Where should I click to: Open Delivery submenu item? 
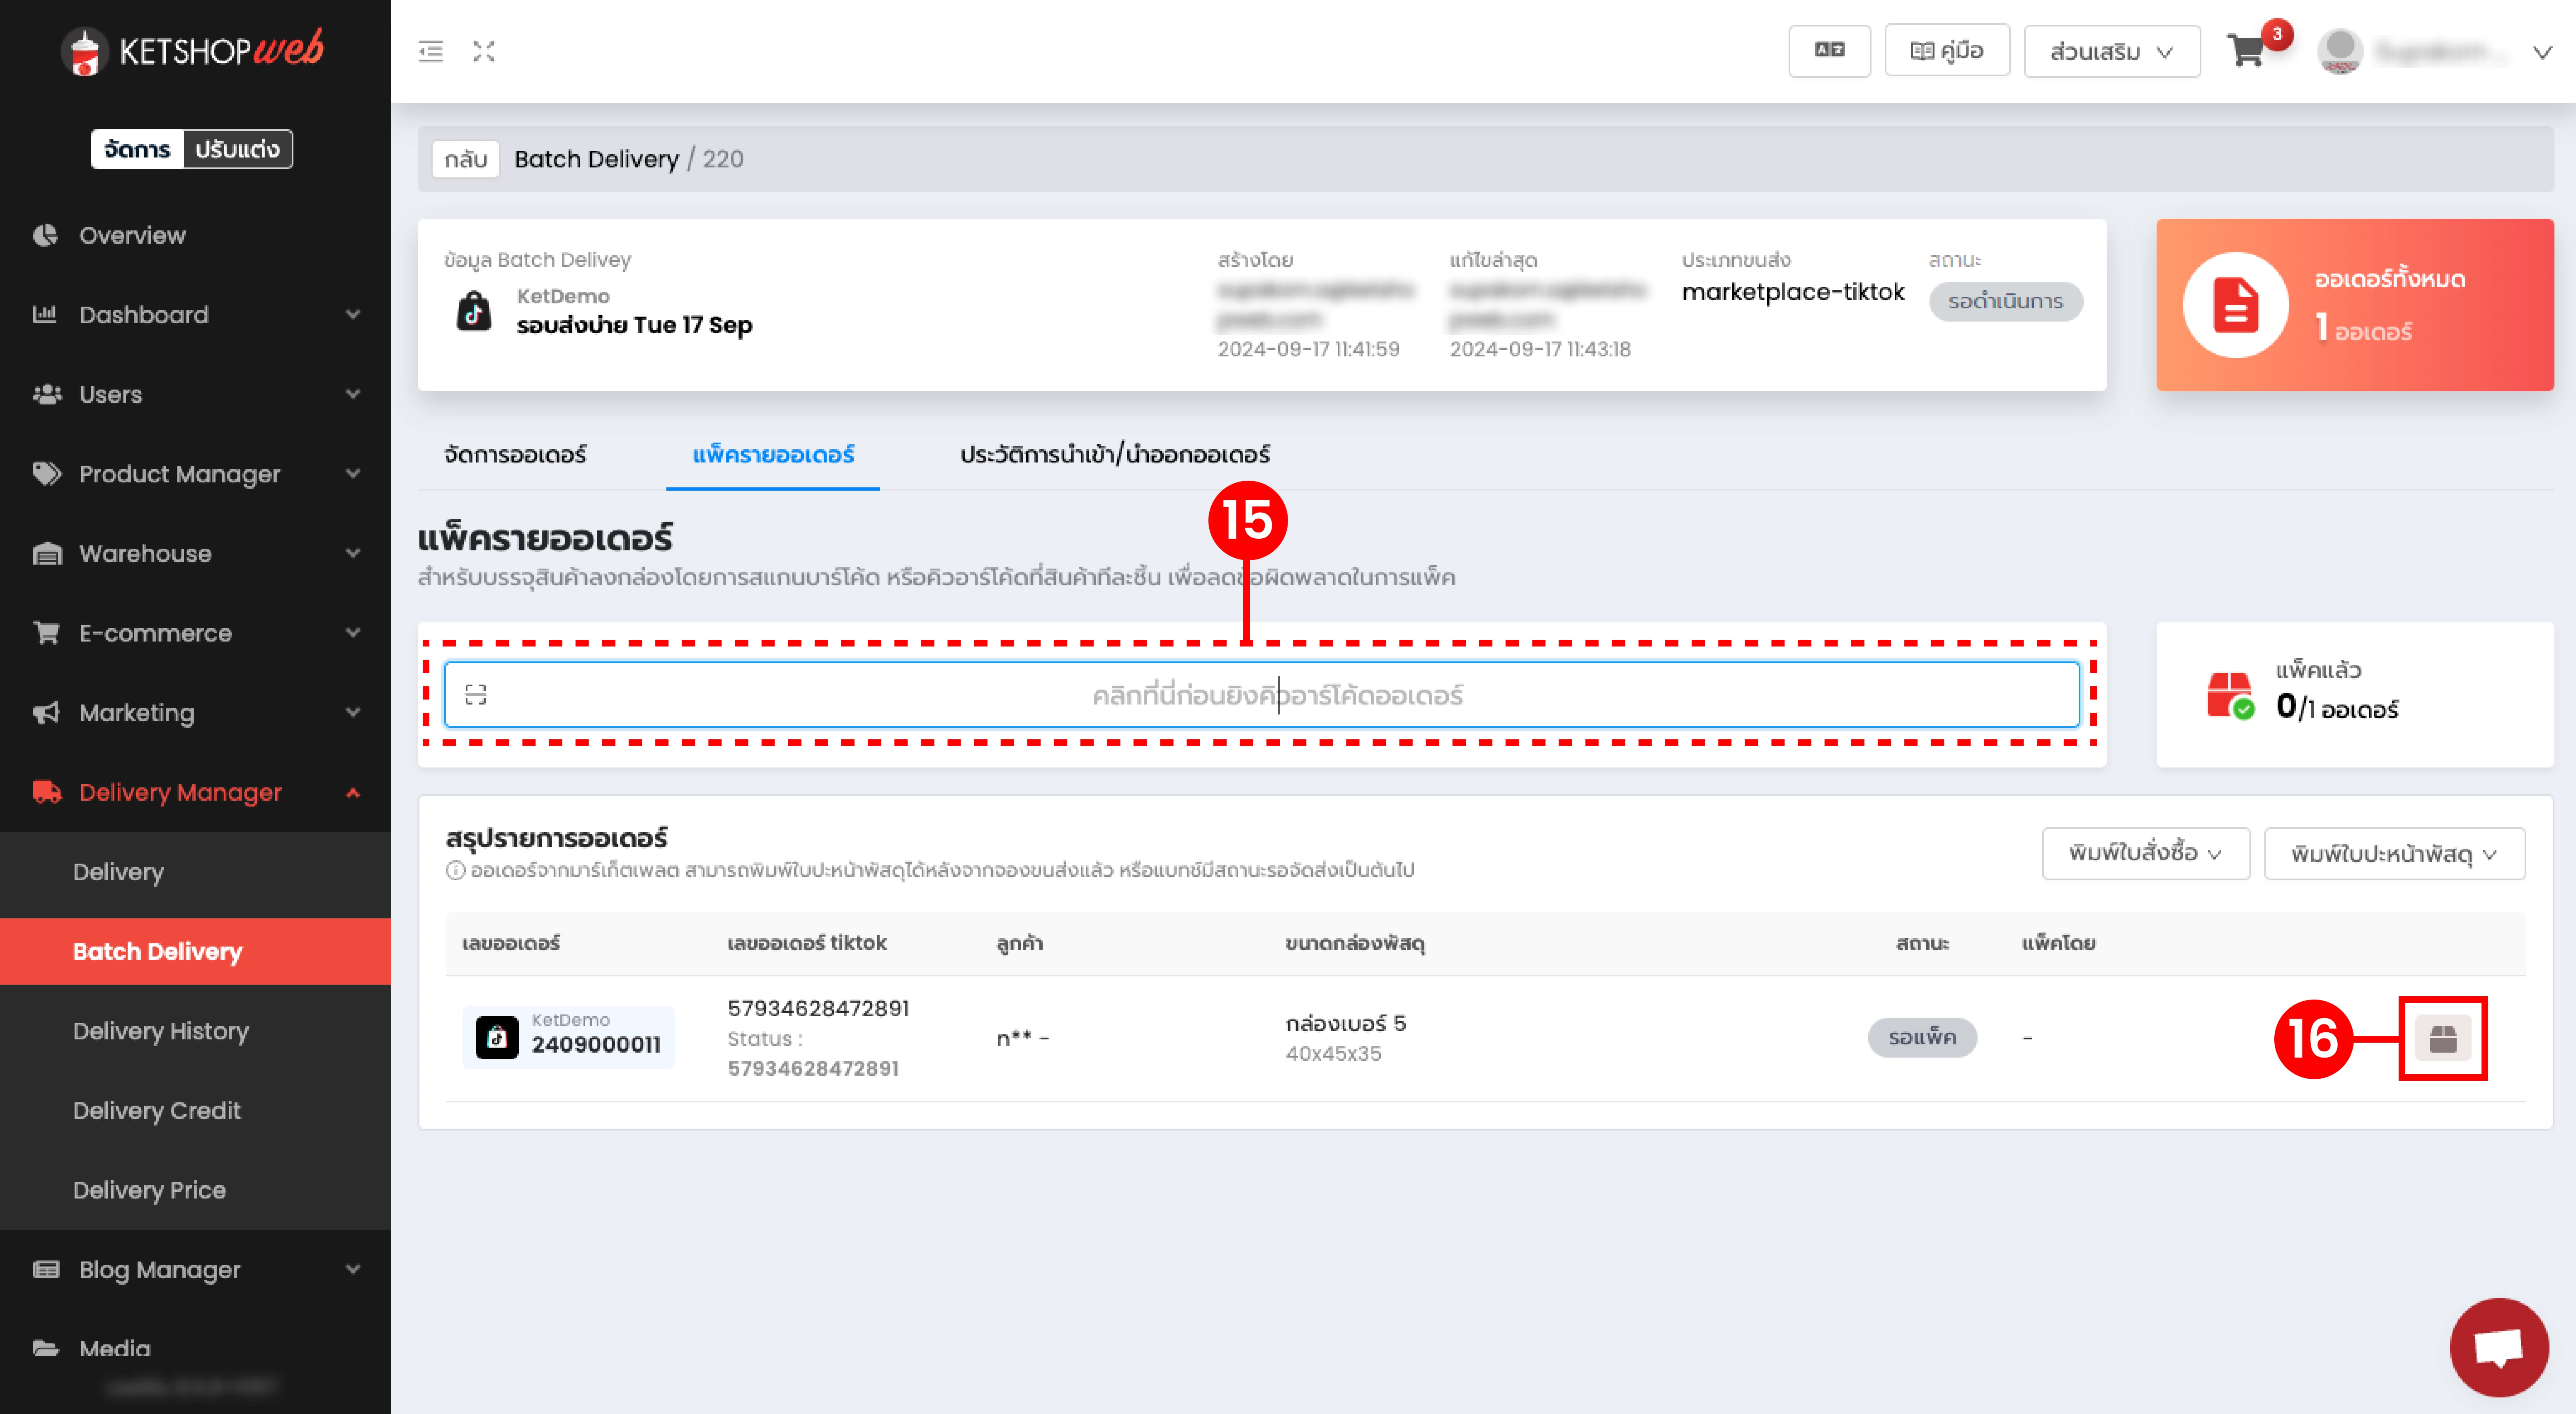(119, 871)
